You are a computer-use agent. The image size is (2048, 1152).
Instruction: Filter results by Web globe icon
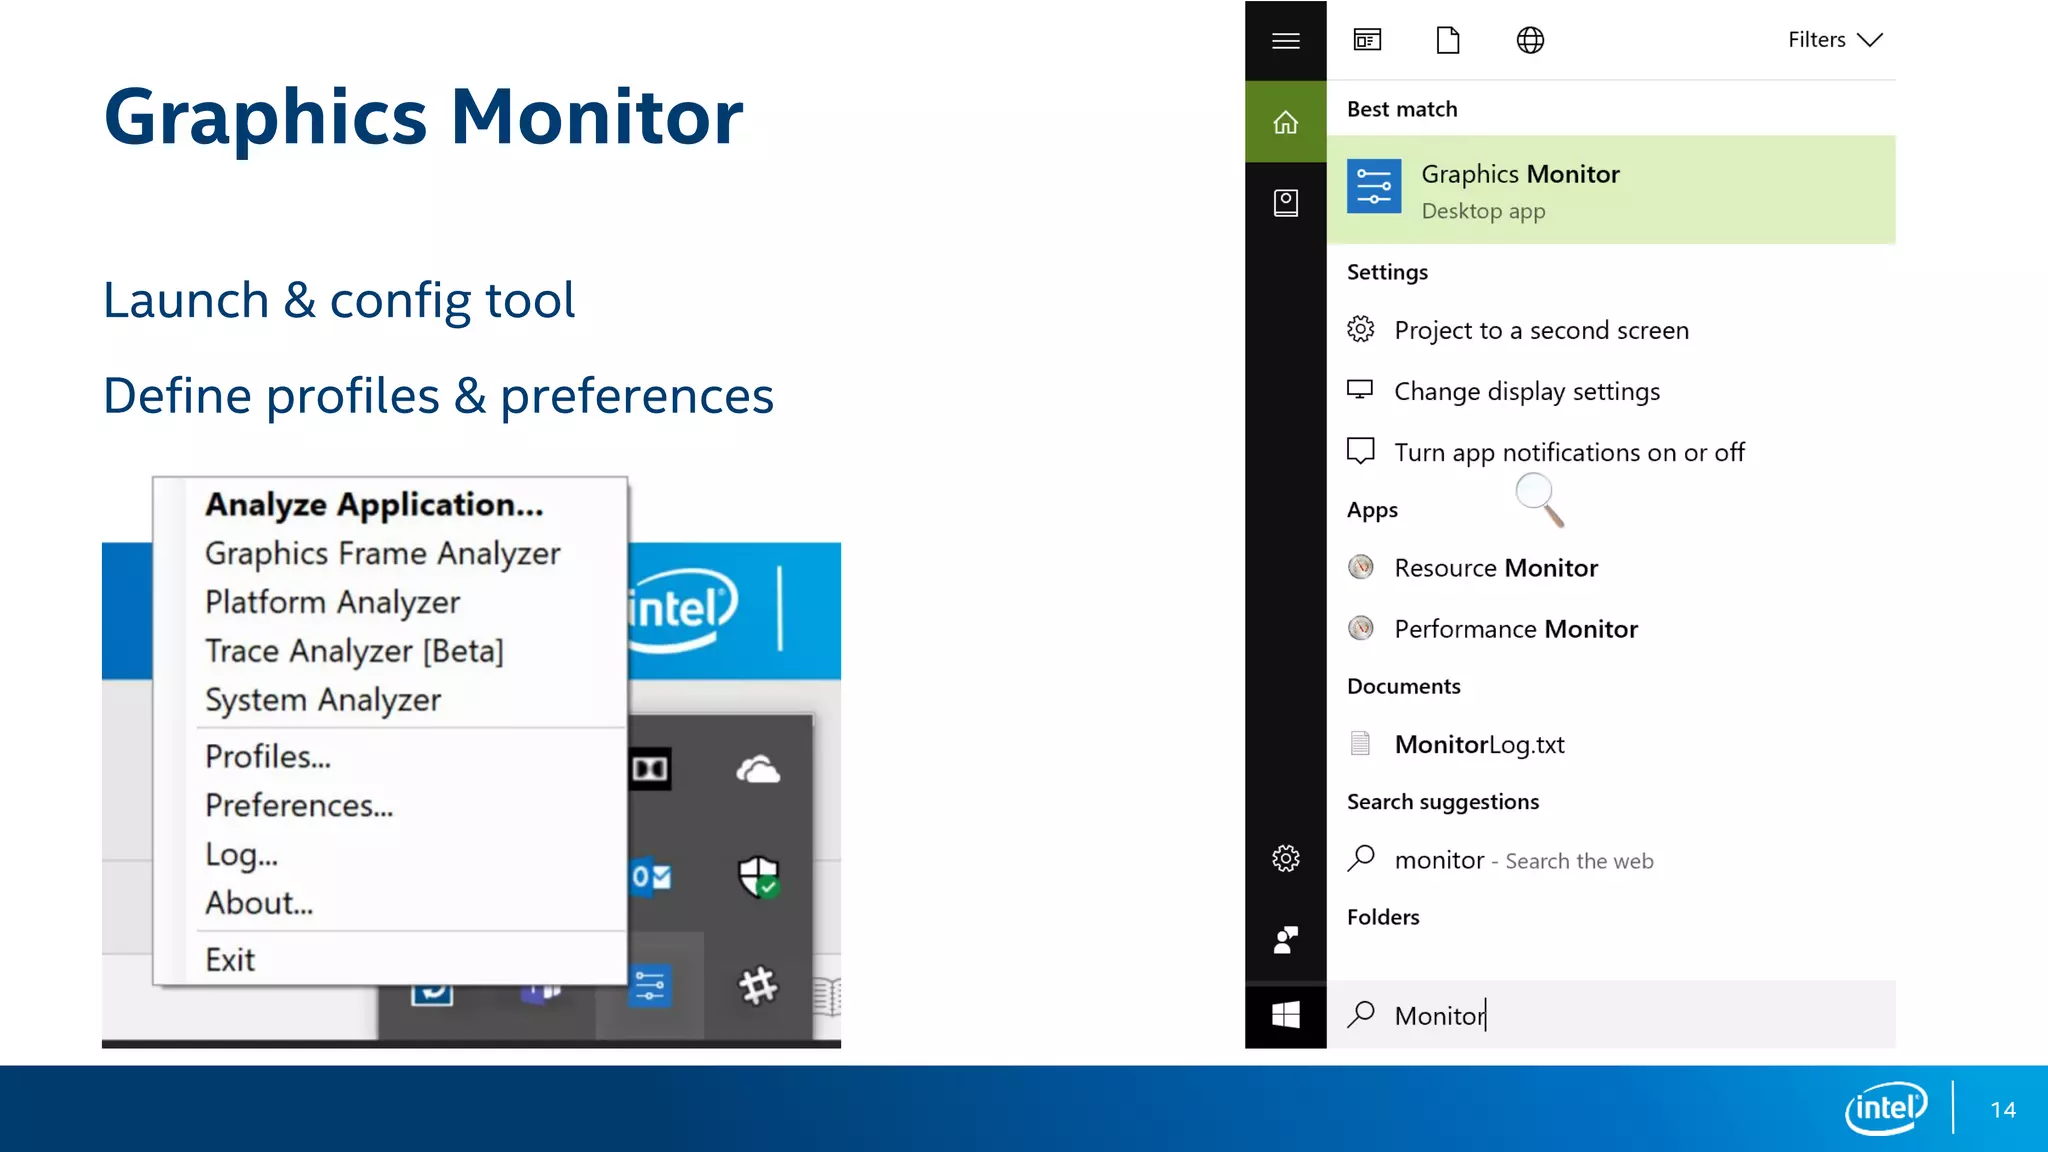[1530, 40]
